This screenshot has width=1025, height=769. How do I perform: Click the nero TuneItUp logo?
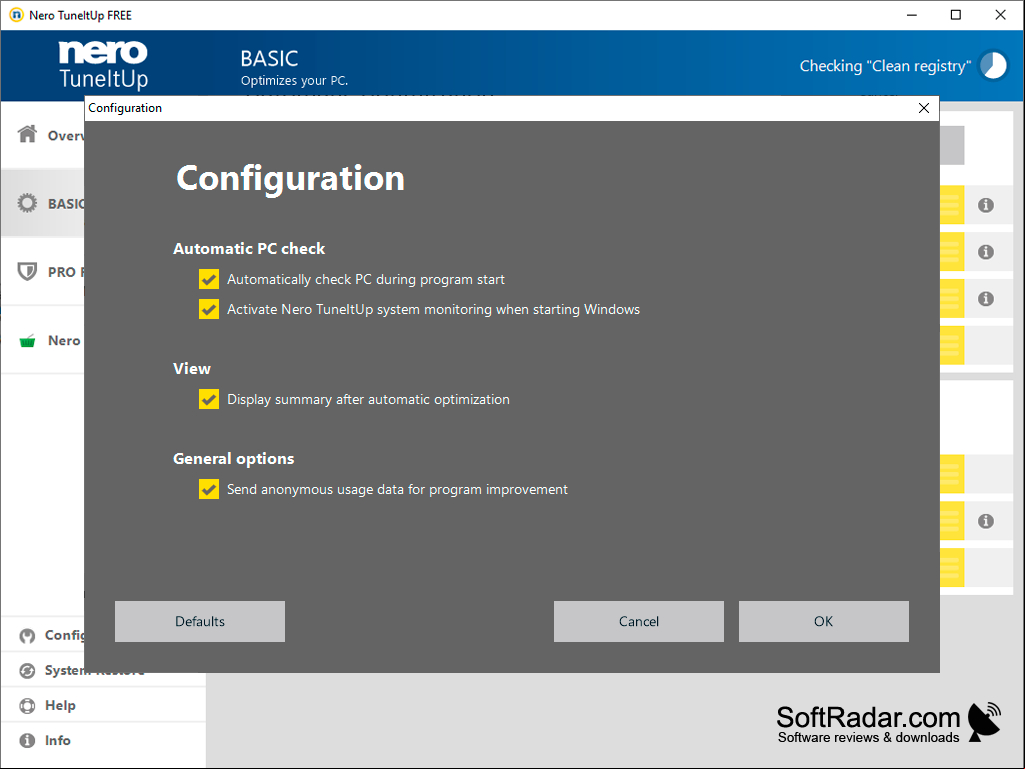[x=103, y=64]
